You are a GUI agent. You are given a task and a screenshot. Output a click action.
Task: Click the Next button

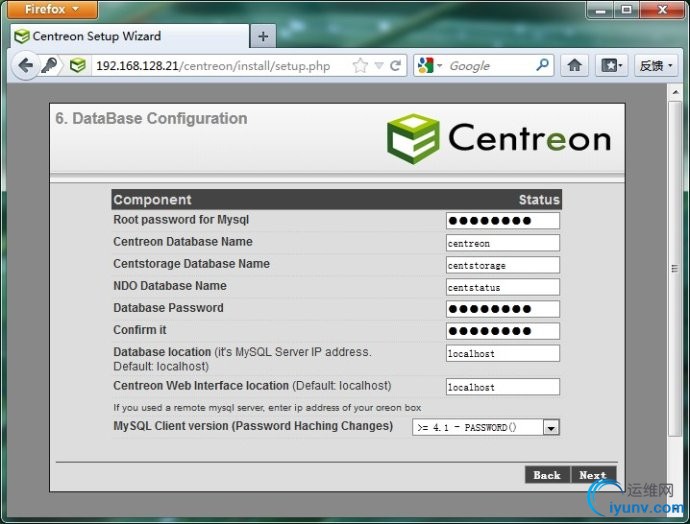[x=593, y=475]
